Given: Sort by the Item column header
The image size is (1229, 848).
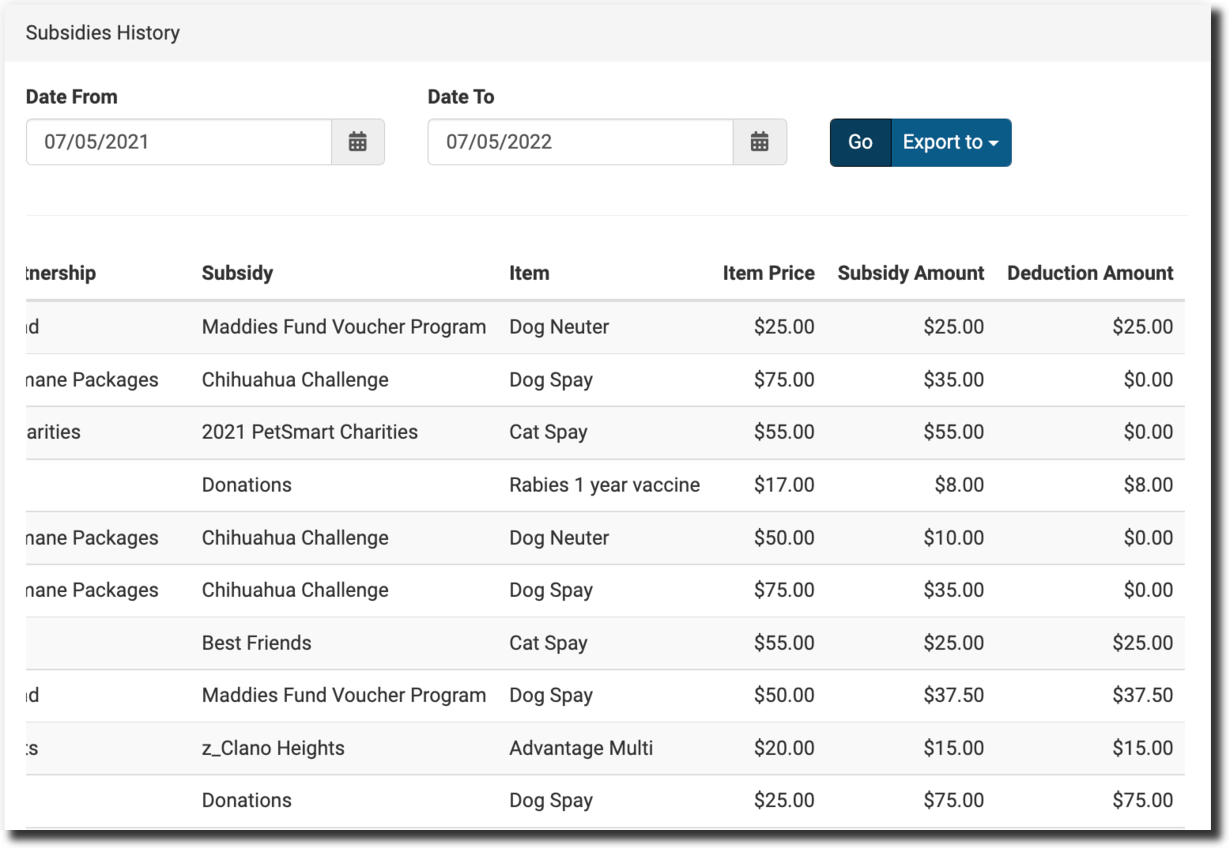Looking at the screenshot, I should tap(529, 273).
